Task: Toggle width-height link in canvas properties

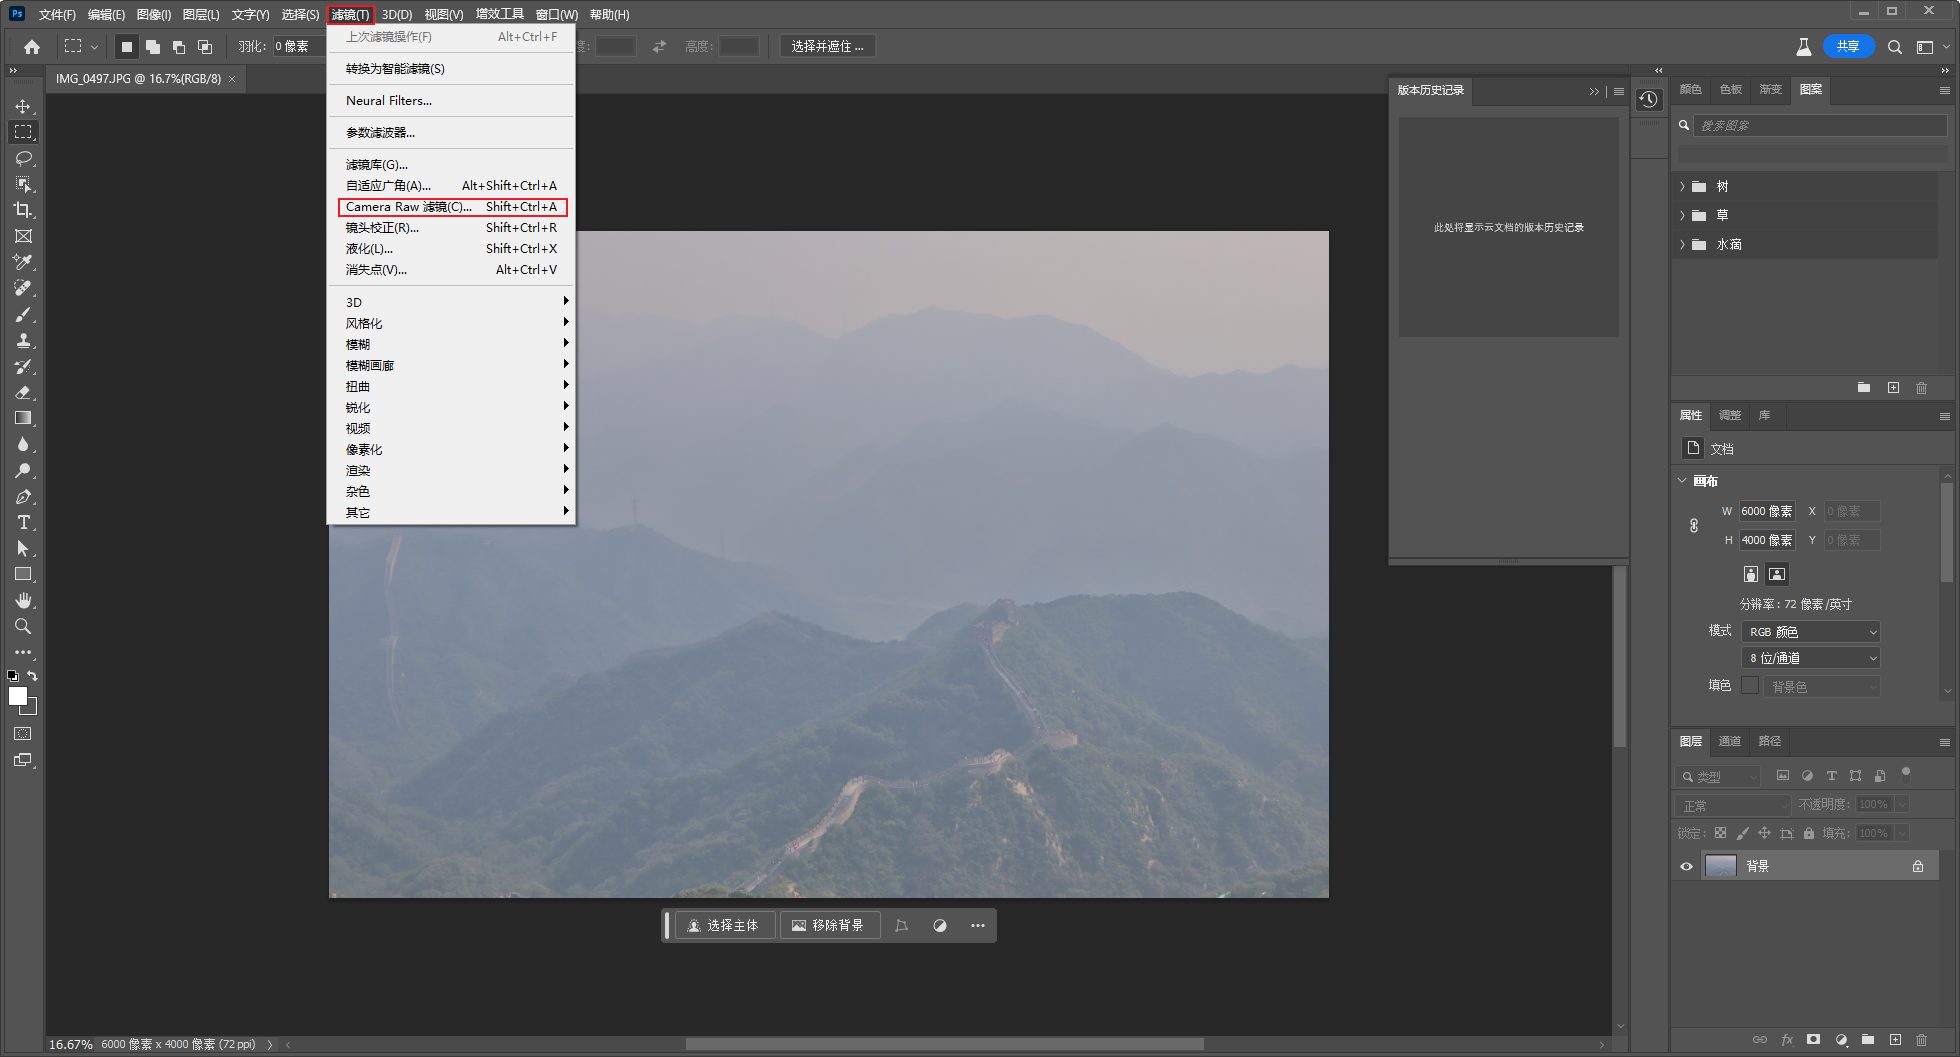Action: tap(1694, 525)
